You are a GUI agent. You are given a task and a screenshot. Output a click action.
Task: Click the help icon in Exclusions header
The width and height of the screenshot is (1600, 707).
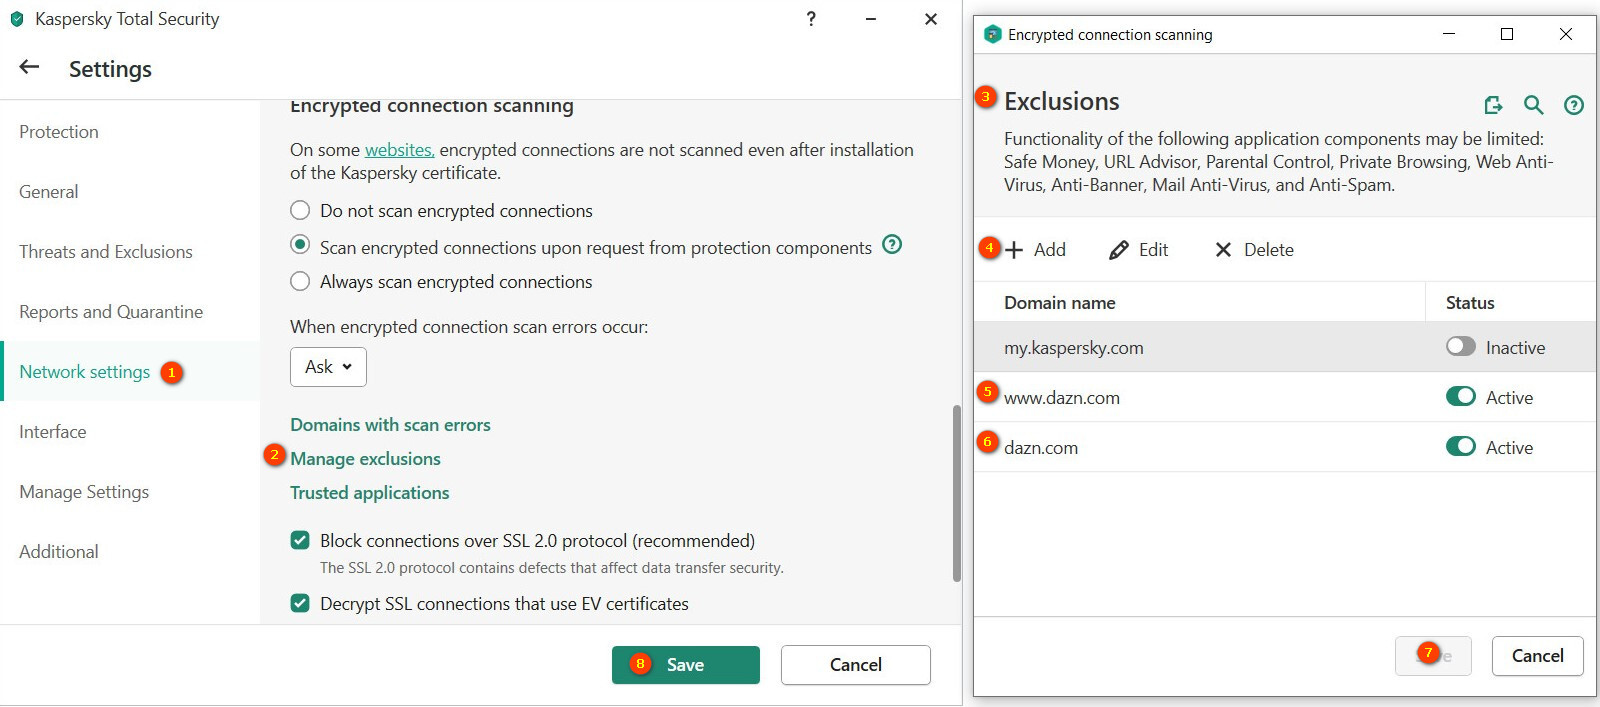[1573, 104]
